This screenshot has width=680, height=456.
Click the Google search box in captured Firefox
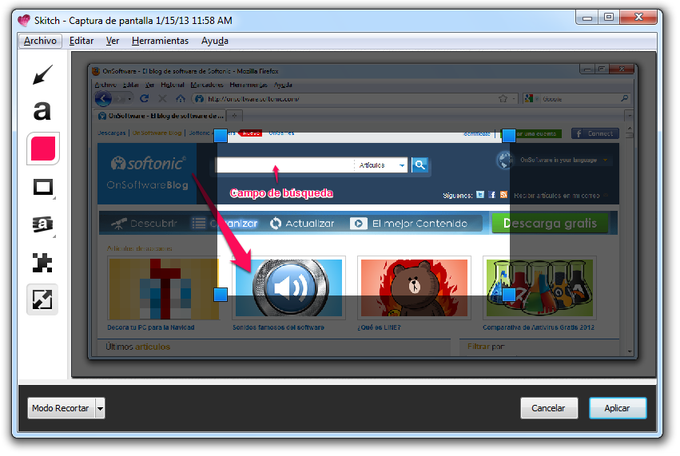pyautogui.click(x=576, y=99)
